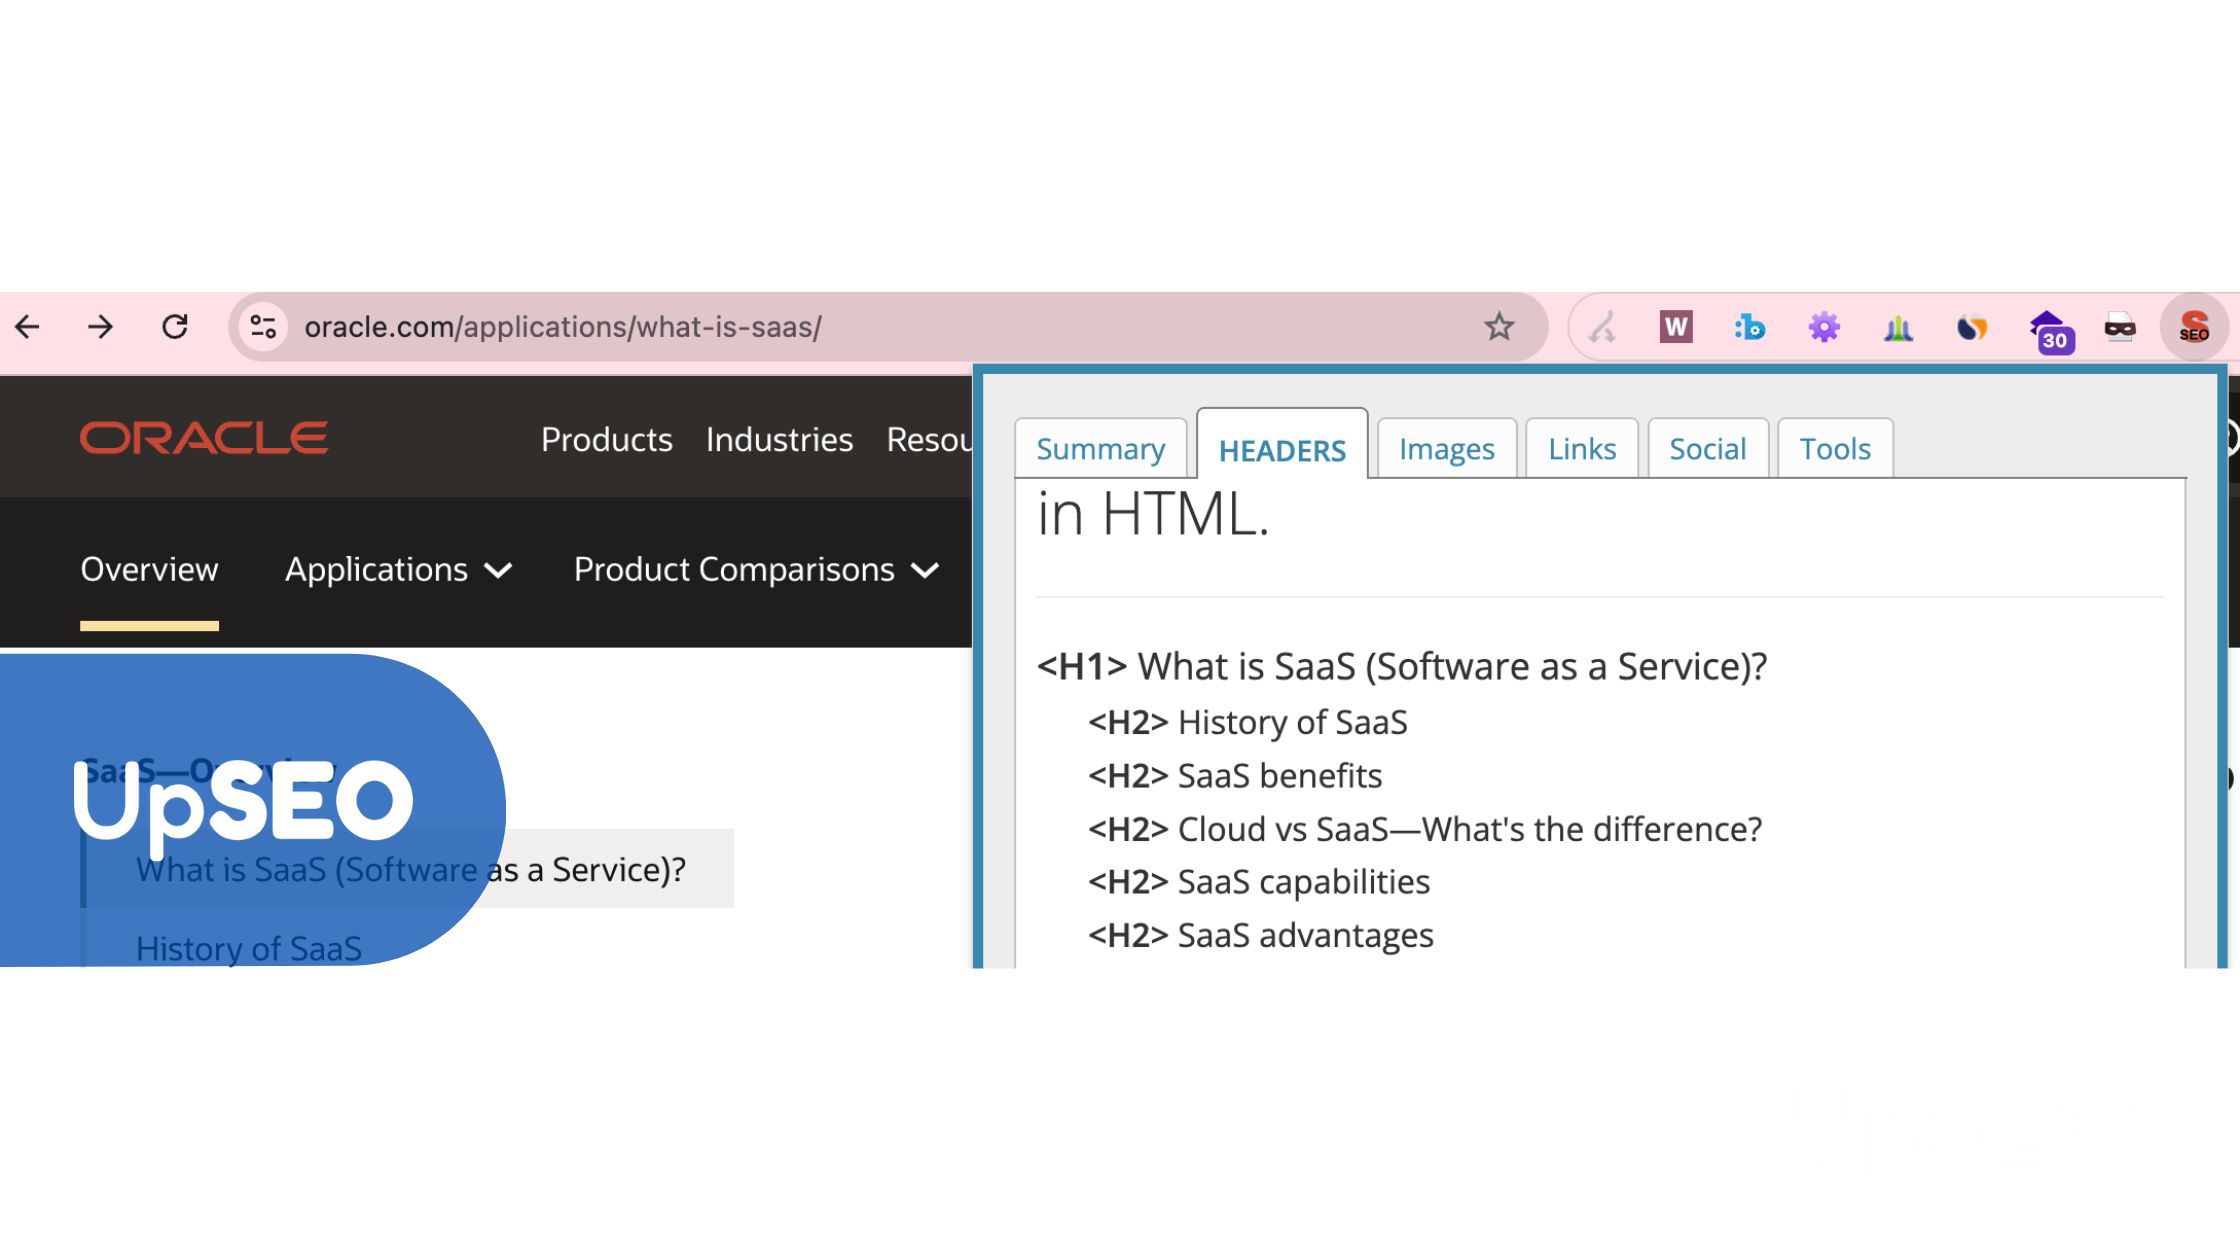Viewport: 2240px width, 1260px height.
Task: Open the purple gear extension
Action: (x=1824, y=327)
